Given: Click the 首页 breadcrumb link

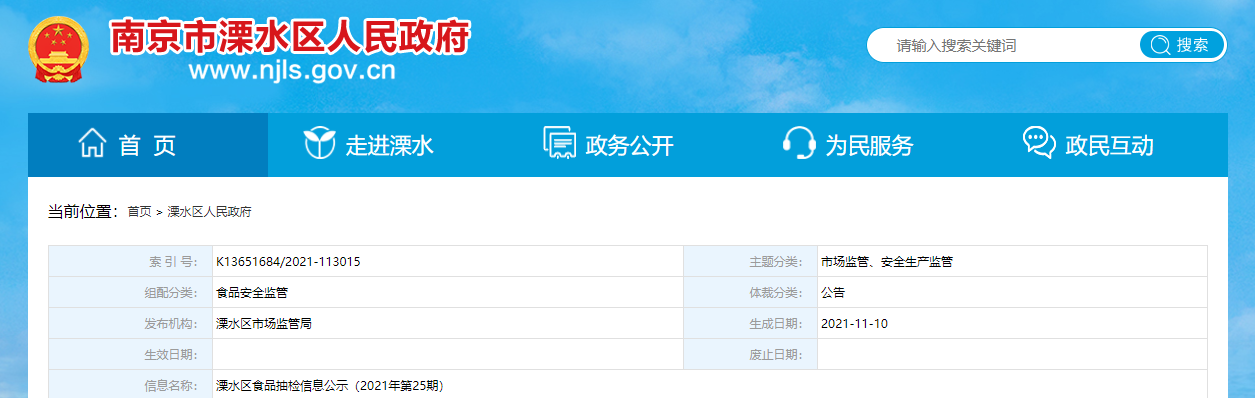Looking at the screenshot, I should 139,212.
